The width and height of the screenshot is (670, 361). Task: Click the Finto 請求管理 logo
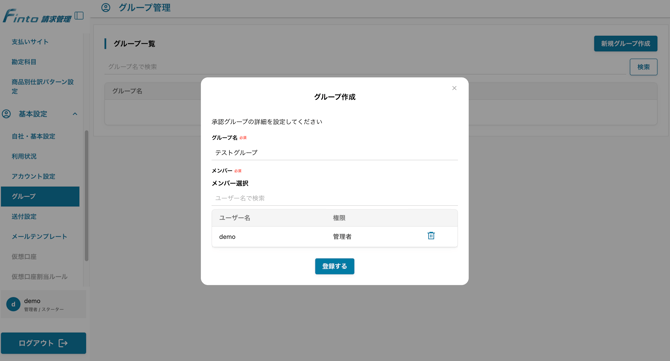(37, 17)
